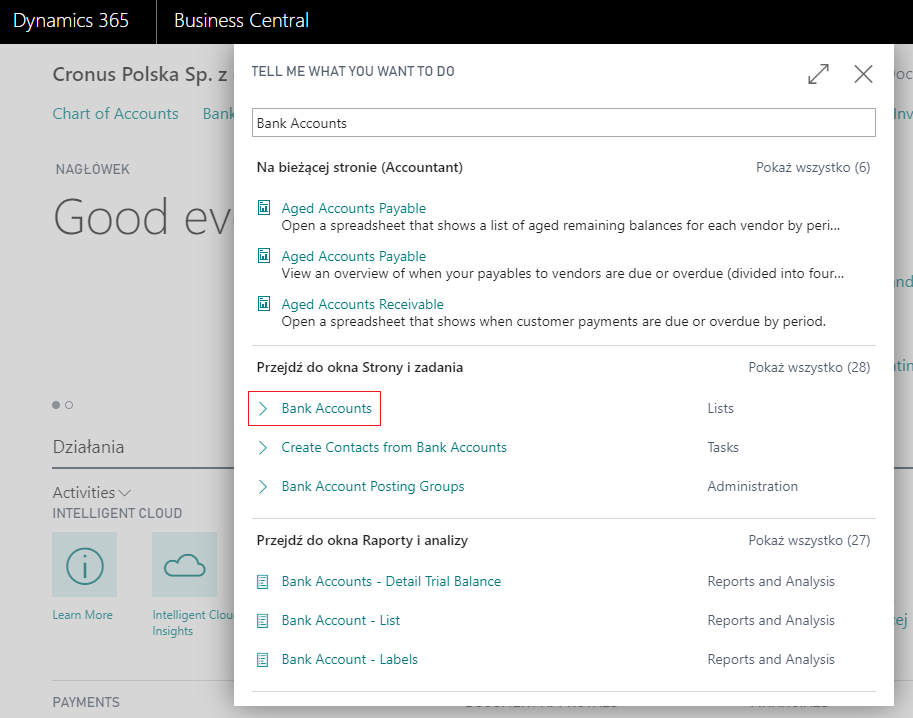
Task: Click the Lists category next to Bank Accounts
Action: coord(720,408)
